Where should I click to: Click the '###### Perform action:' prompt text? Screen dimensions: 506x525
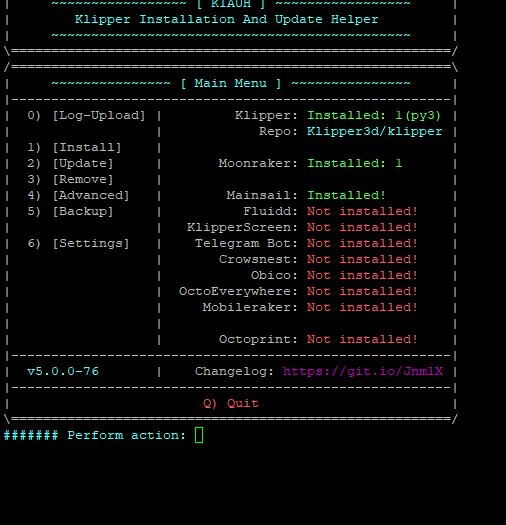pos(94,435)
